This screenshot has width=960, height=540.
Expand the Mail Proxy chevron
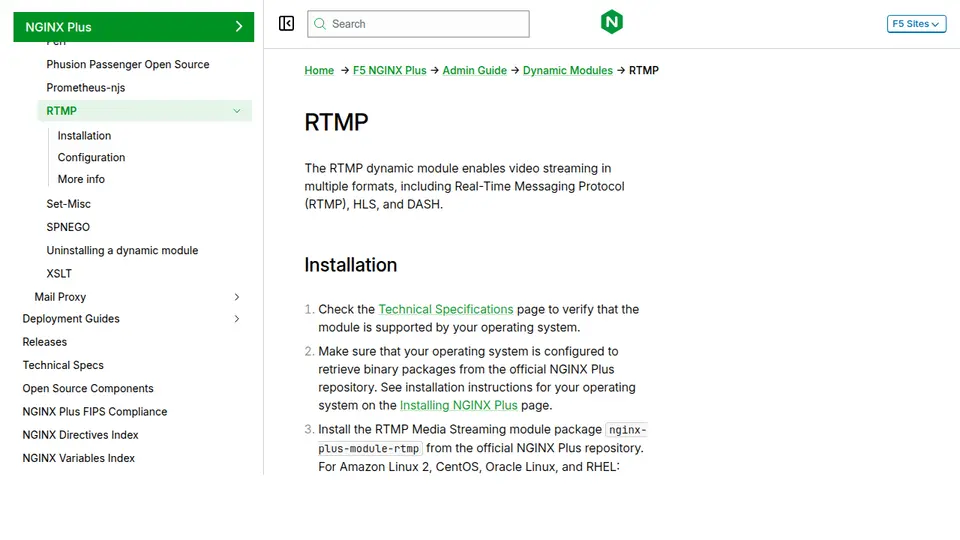pos(237,297)
